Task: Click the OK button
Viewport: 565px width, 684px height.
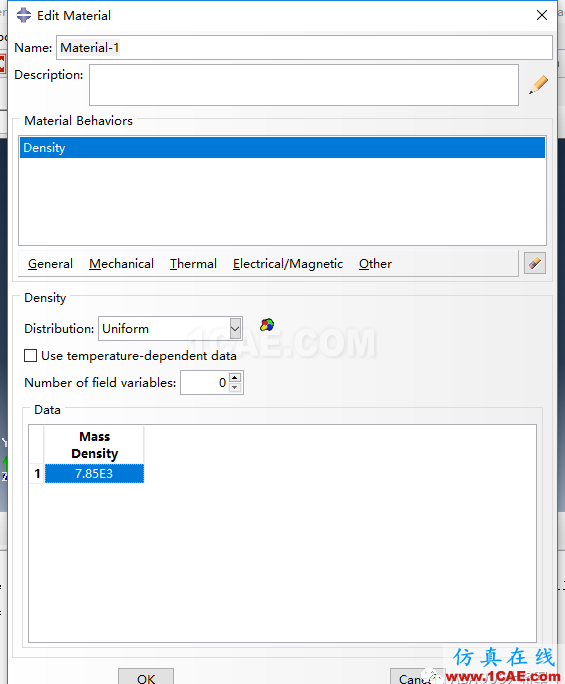Action: [146, 677]
